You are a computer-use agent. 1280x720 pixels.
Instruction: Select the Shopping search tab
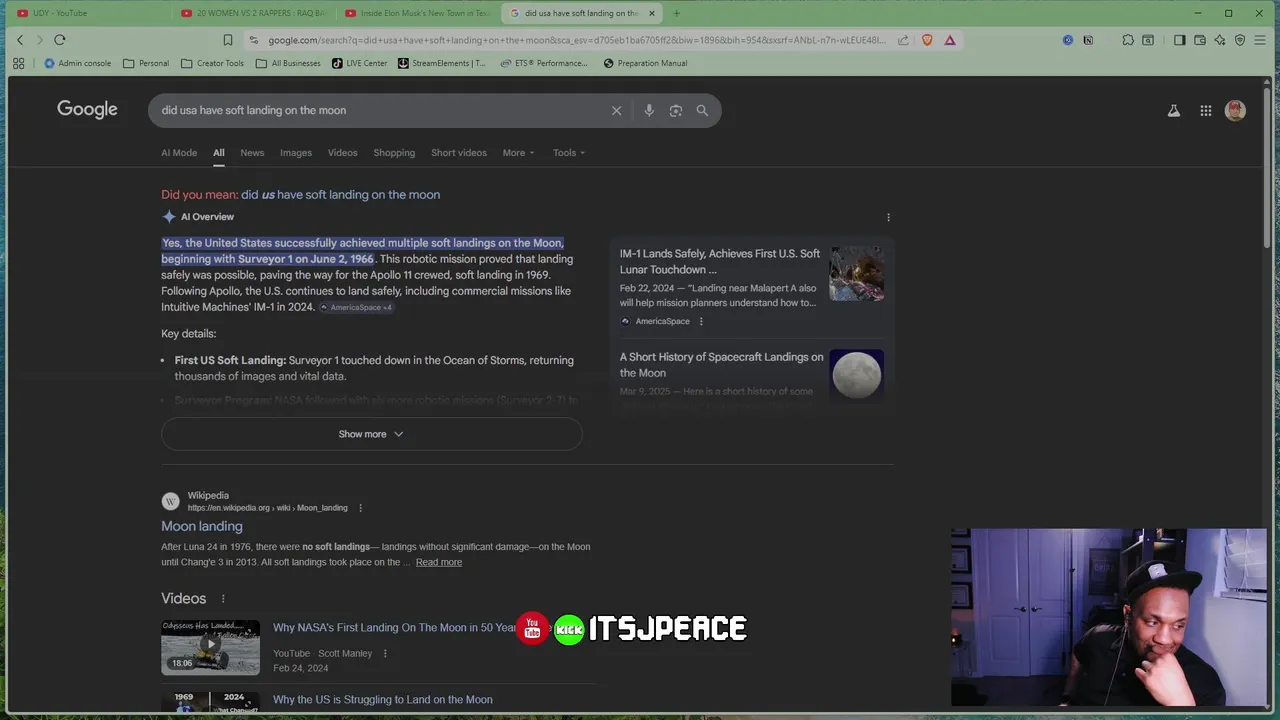click(x=394, y=153)
